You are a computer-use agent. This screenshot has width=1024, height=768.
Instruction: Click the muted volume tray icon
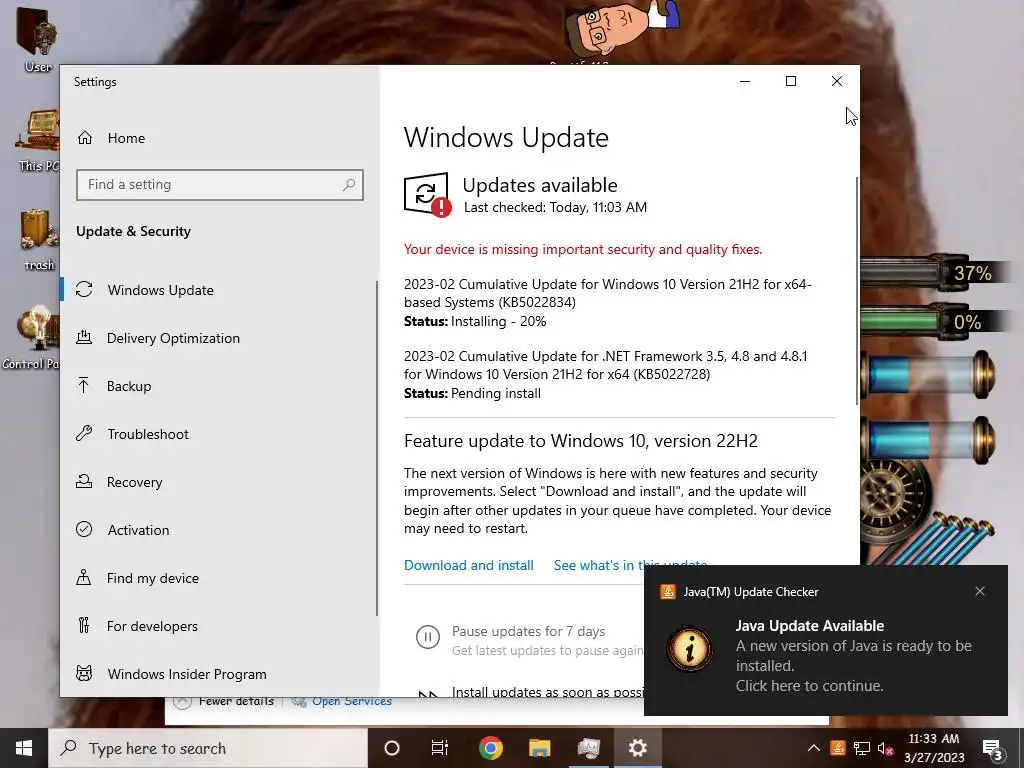[885, 748]
